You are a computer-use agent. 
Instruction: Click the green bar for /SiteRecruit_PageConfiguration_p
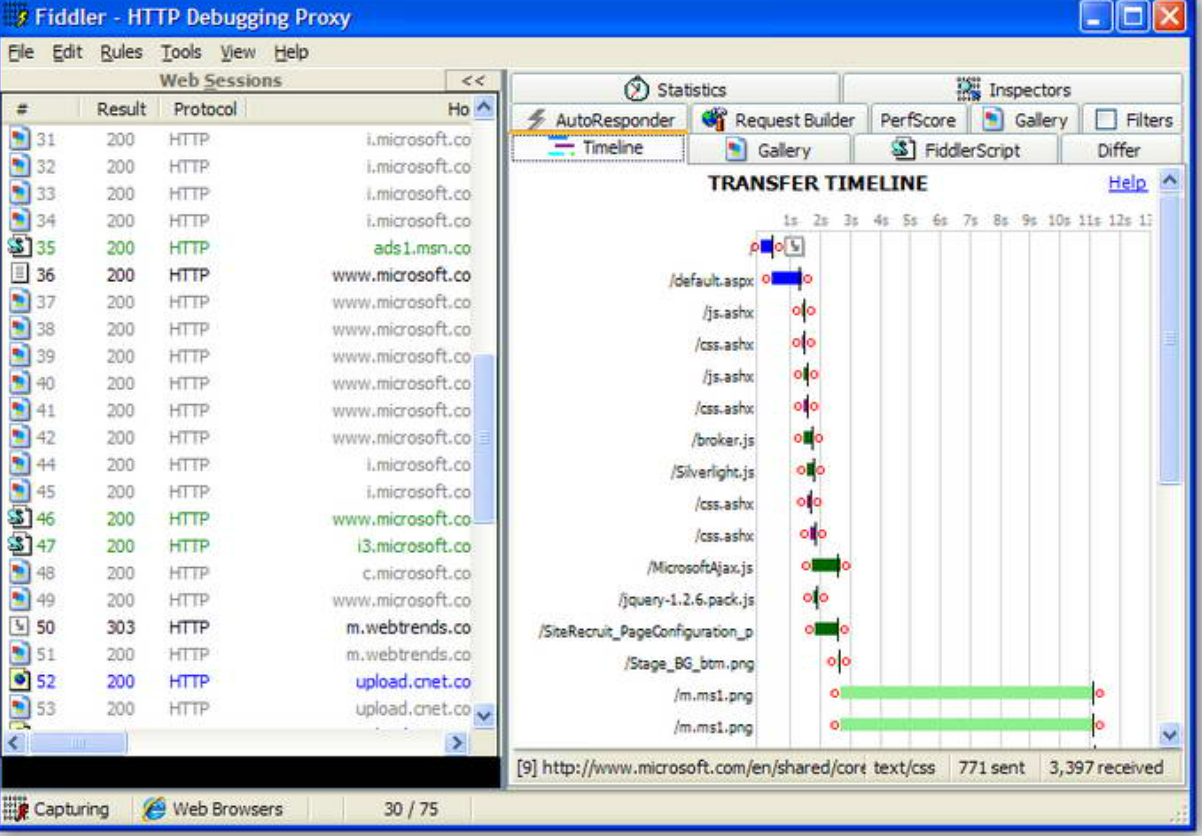point(826,629)
